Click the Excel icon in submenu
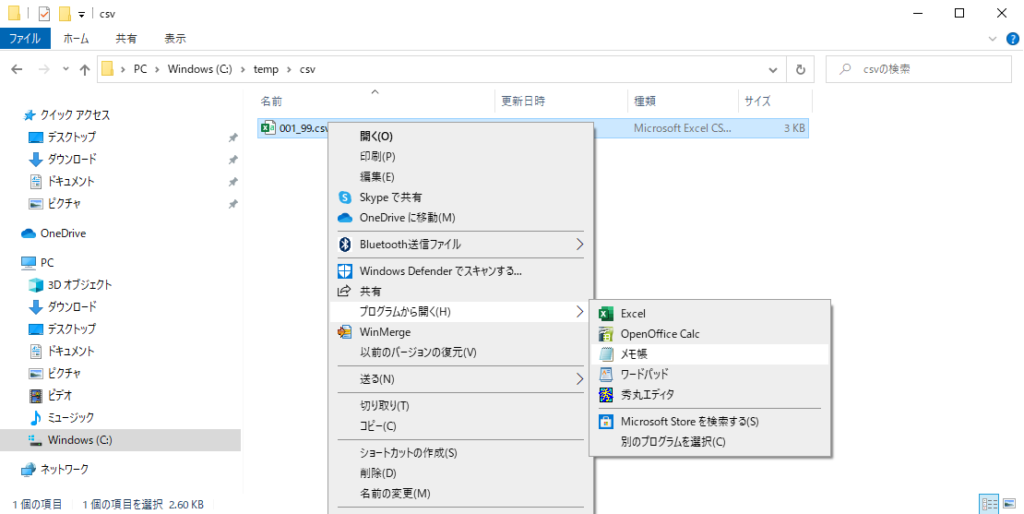Image resolution: width=1024 pixels, height=514 pixels. (606, 313)
